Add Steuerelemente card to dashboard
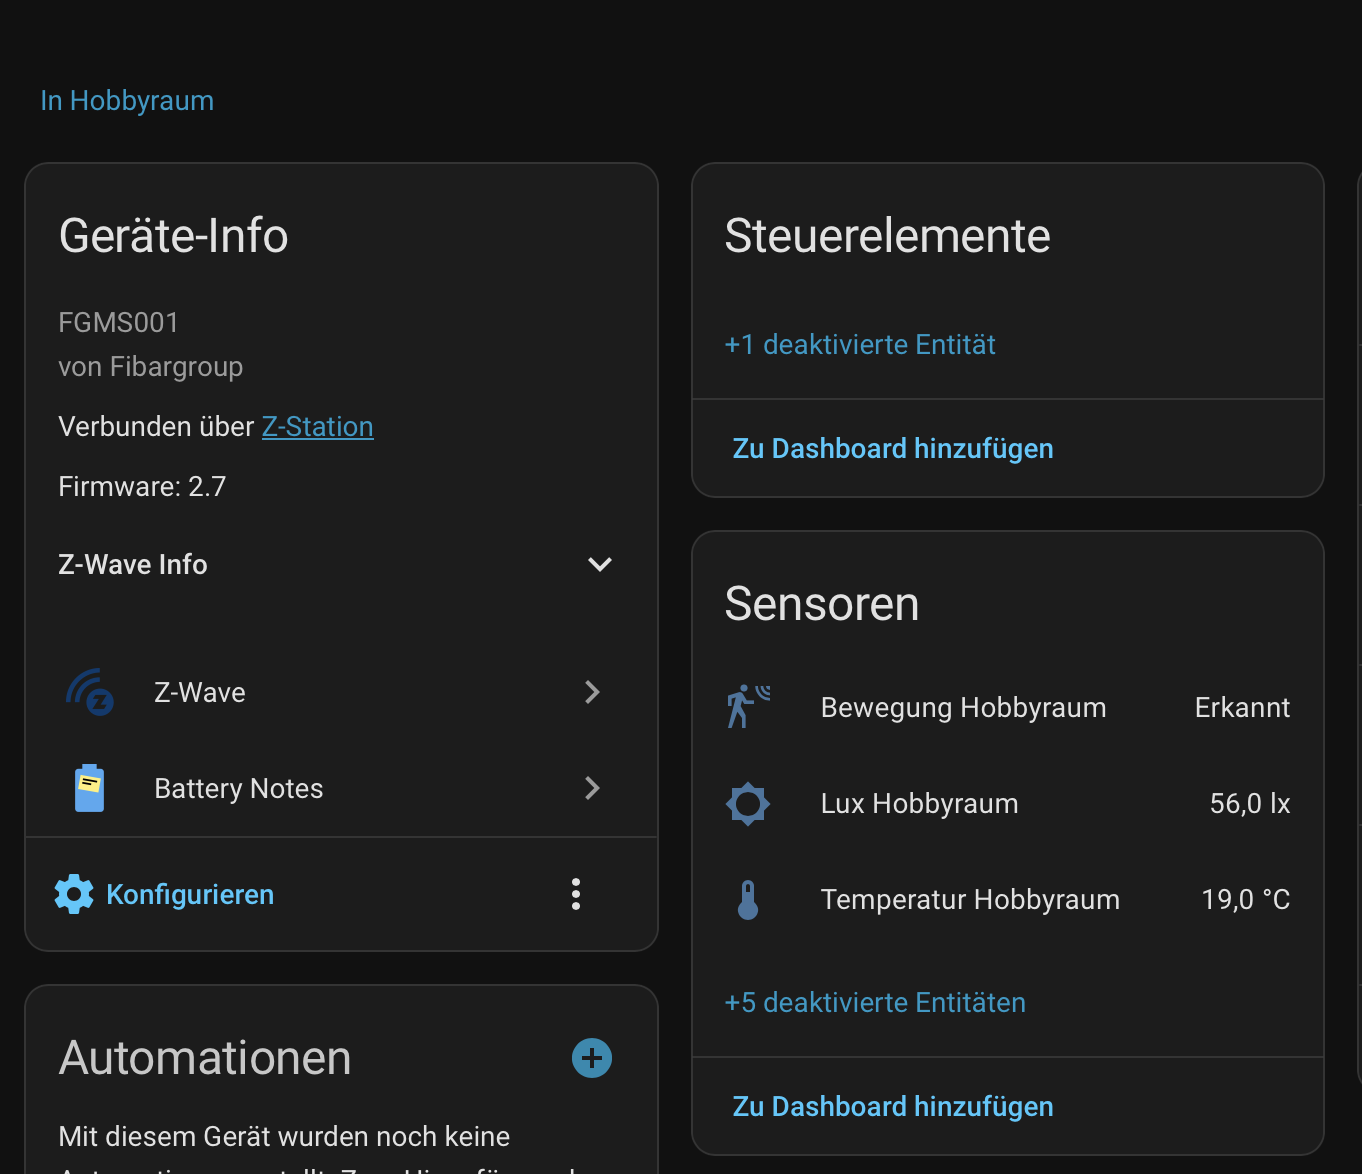 [x=892, y=449]
